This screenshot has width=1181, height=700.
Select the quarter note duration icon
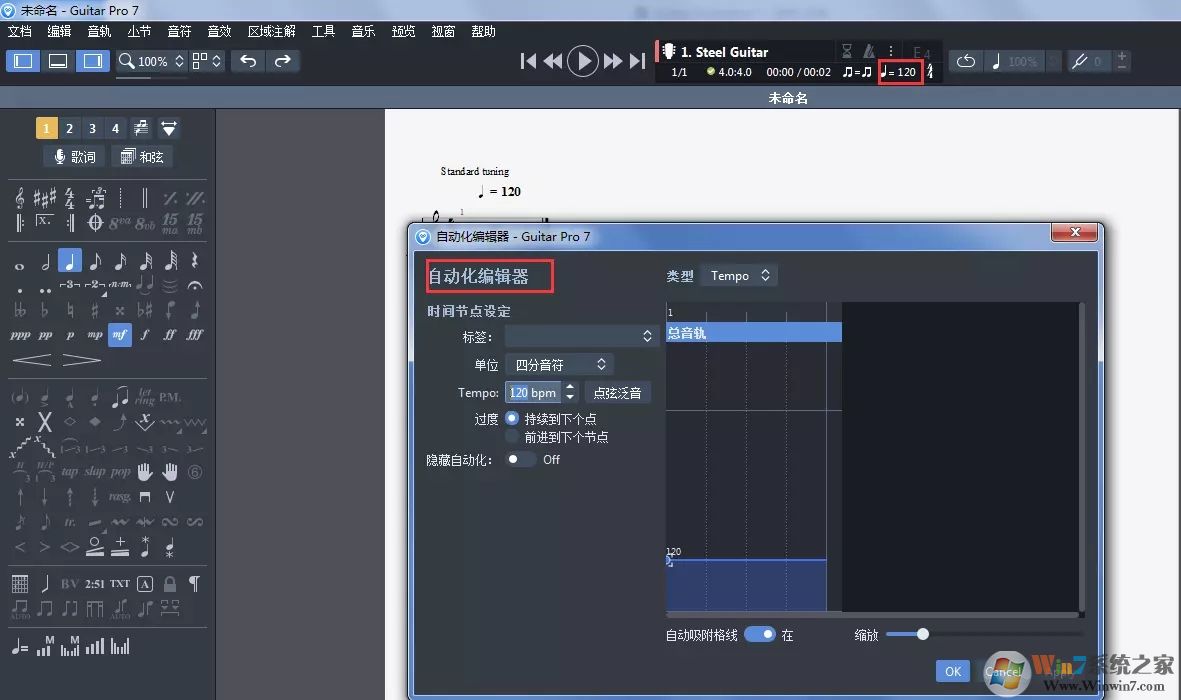tap(70, 261)
